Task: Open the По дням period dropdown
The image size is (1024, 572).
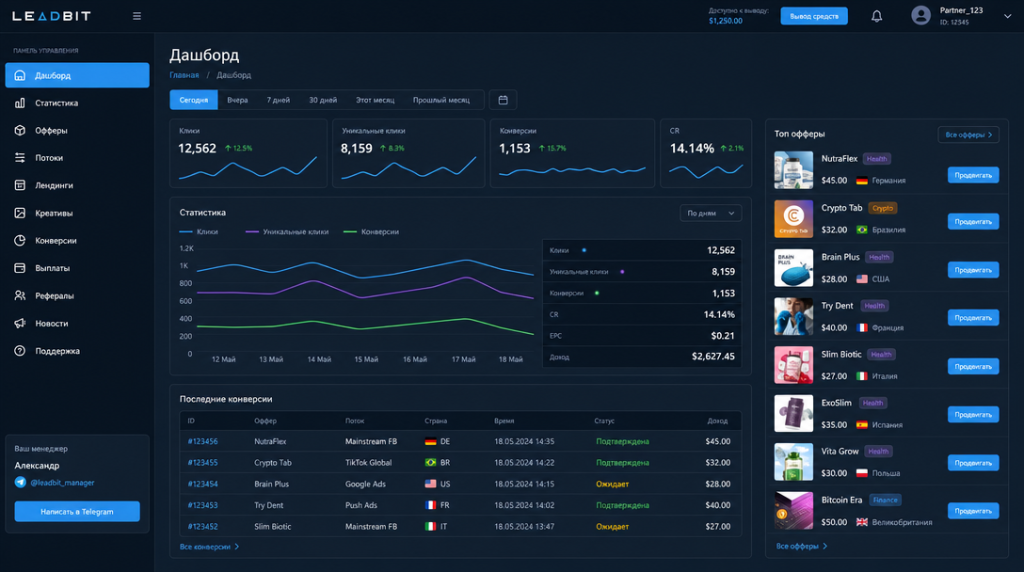Action: [711, 213]
